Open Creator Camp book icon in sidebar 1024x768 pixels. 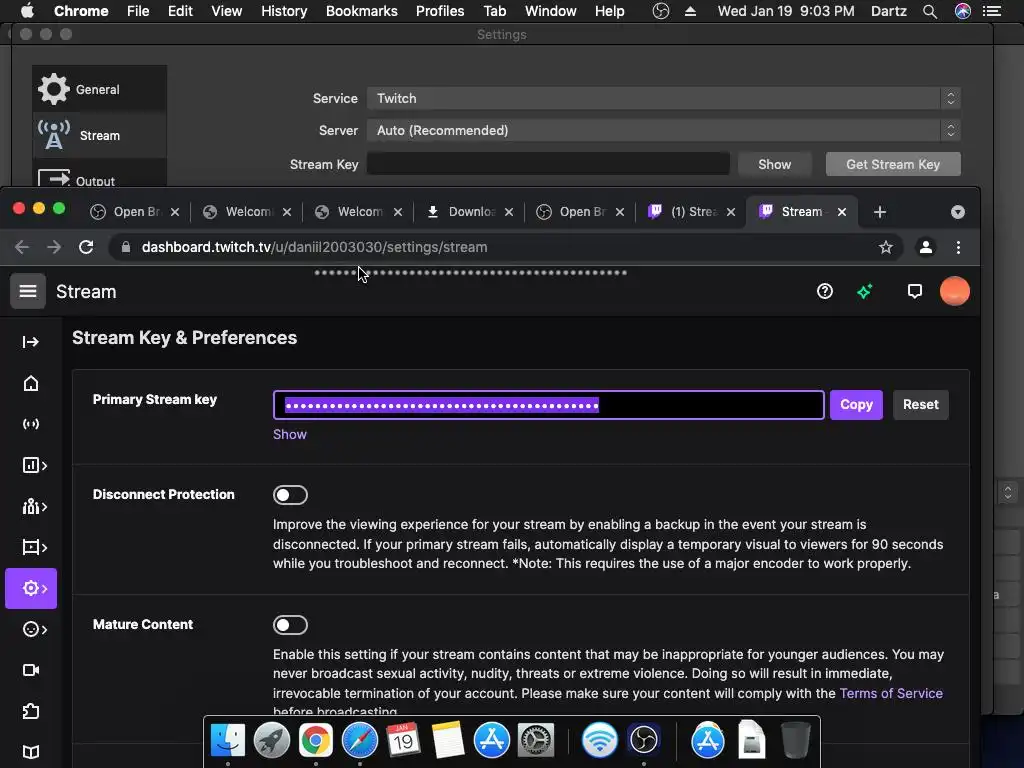point(31,752)
